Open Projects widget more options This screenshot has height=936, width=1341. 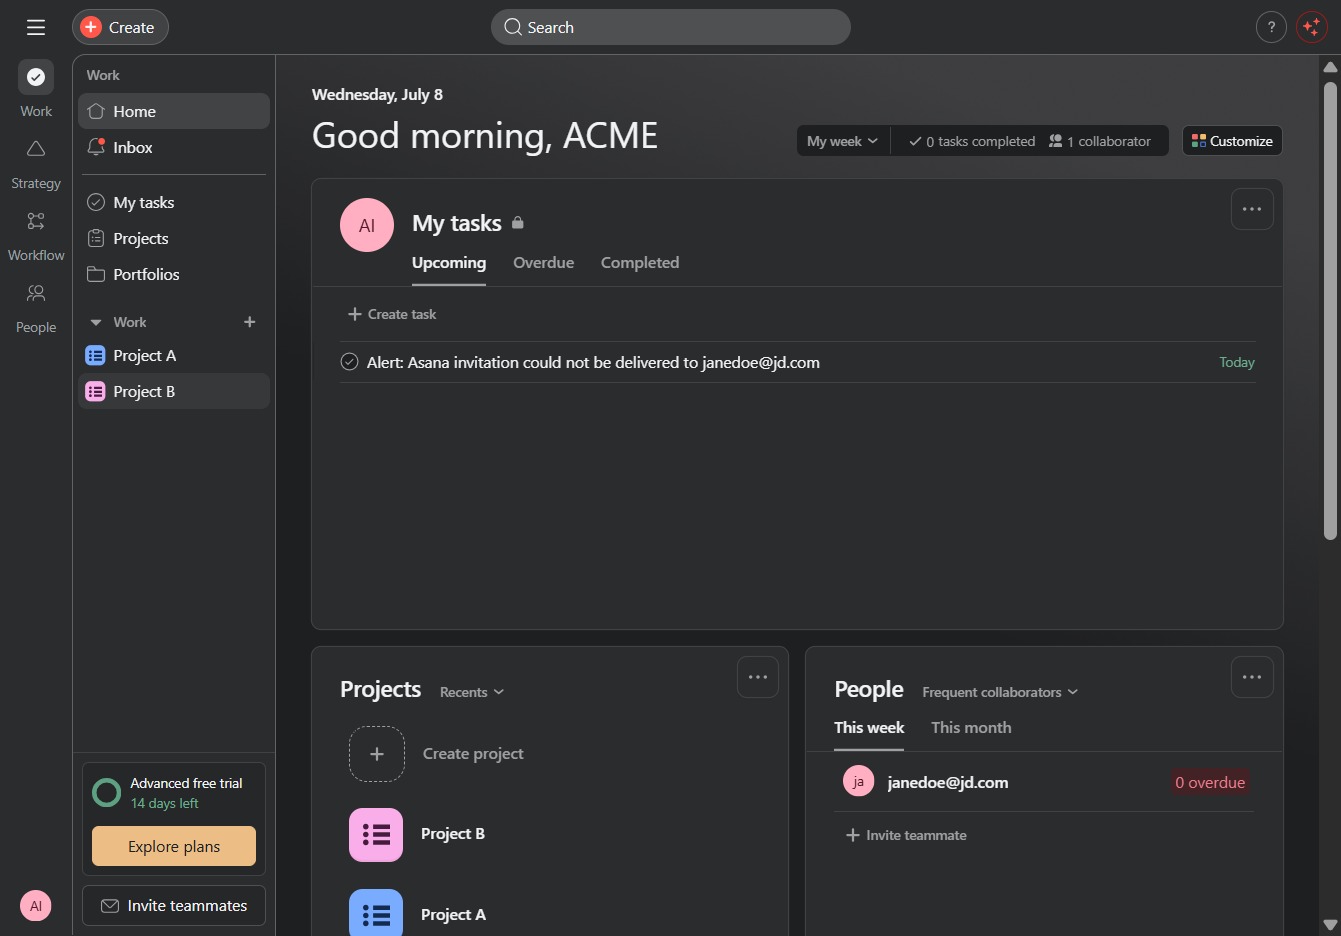pos(758,677)
